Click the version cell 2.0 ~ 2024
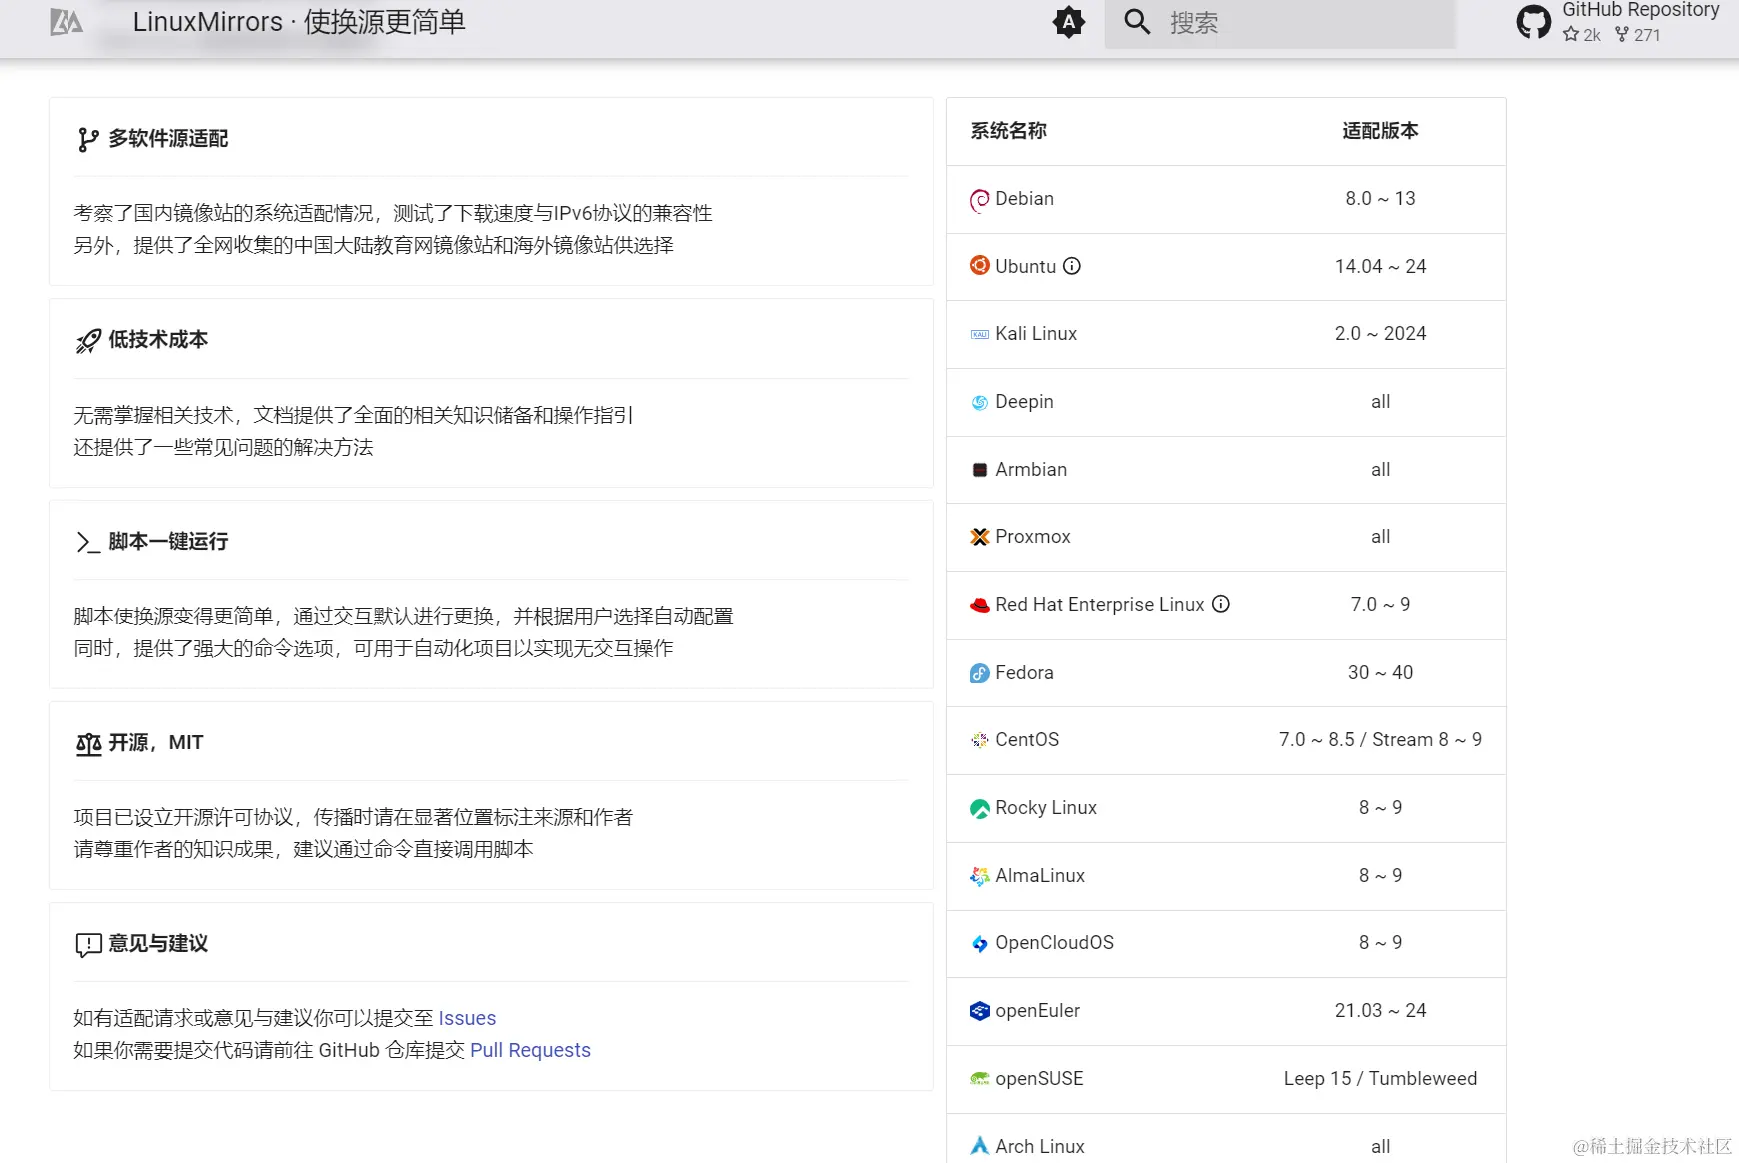1739x1163 pixels. pyautogui.click(x=1380, y=333)
